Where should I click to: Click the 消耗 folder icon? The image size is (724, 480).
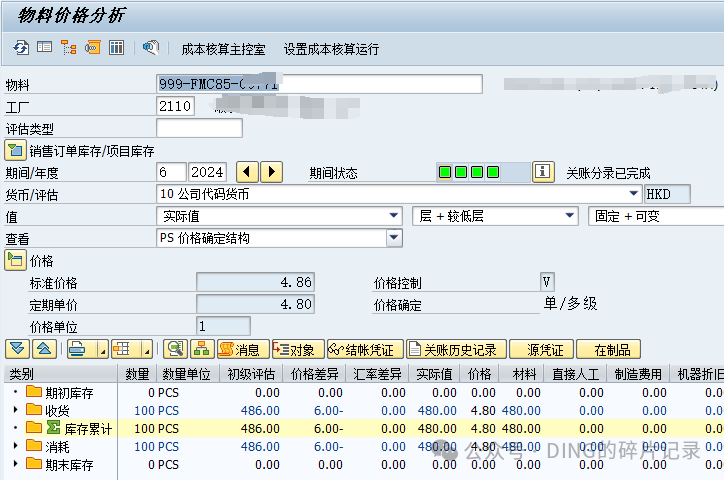pos(34,445)
